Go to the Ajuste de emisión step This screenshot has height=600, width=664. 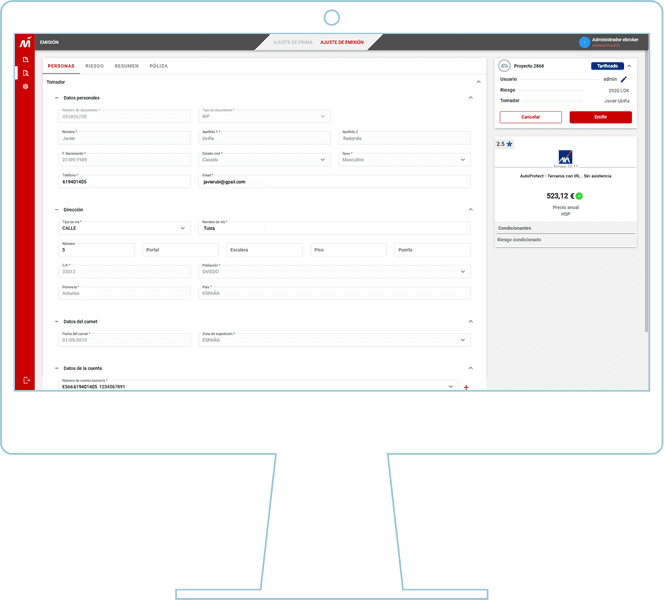[342, 42]
